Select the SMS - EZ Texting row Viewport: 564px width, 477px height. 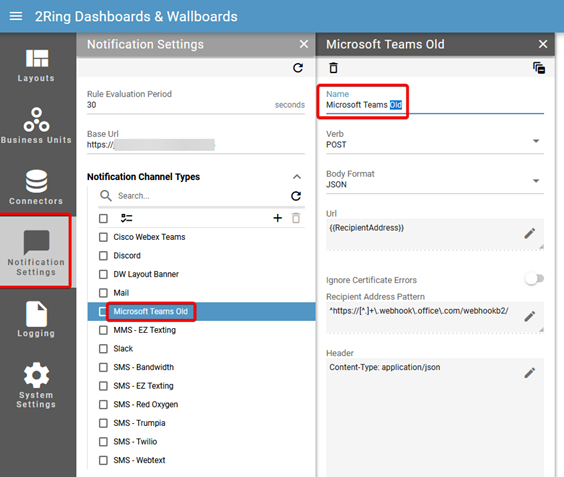tap(201, 386)
